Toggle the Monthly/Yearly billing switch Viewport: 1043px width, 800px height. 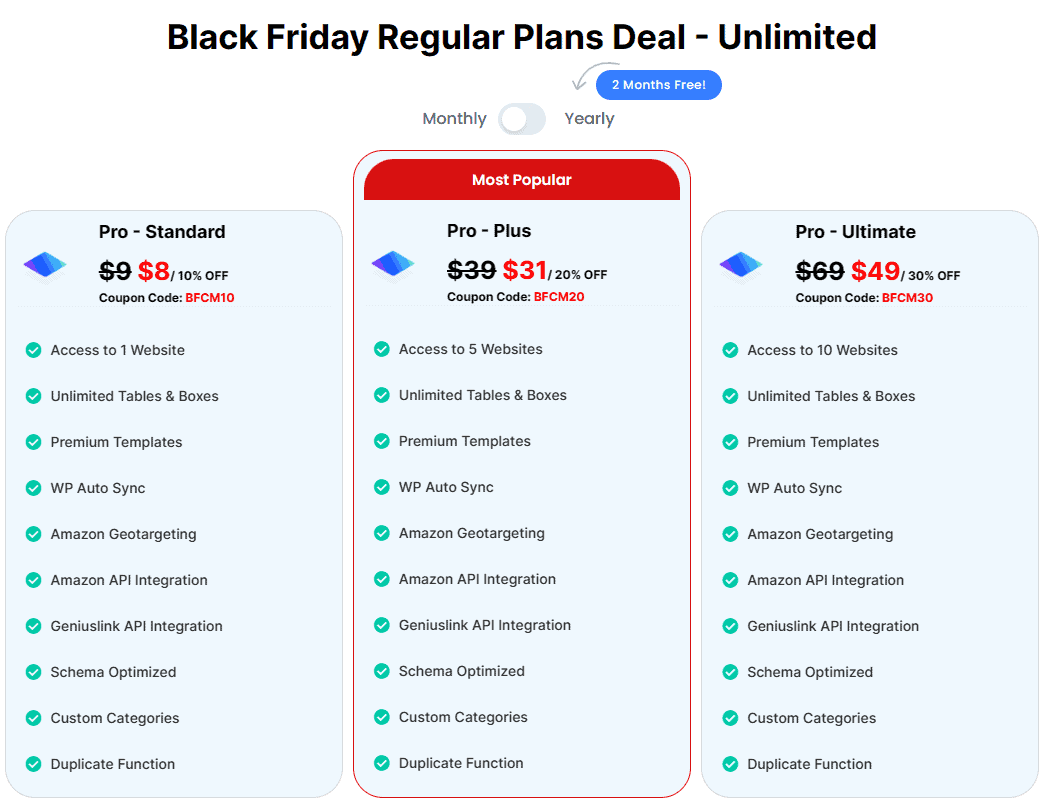[x=522, y=119]
